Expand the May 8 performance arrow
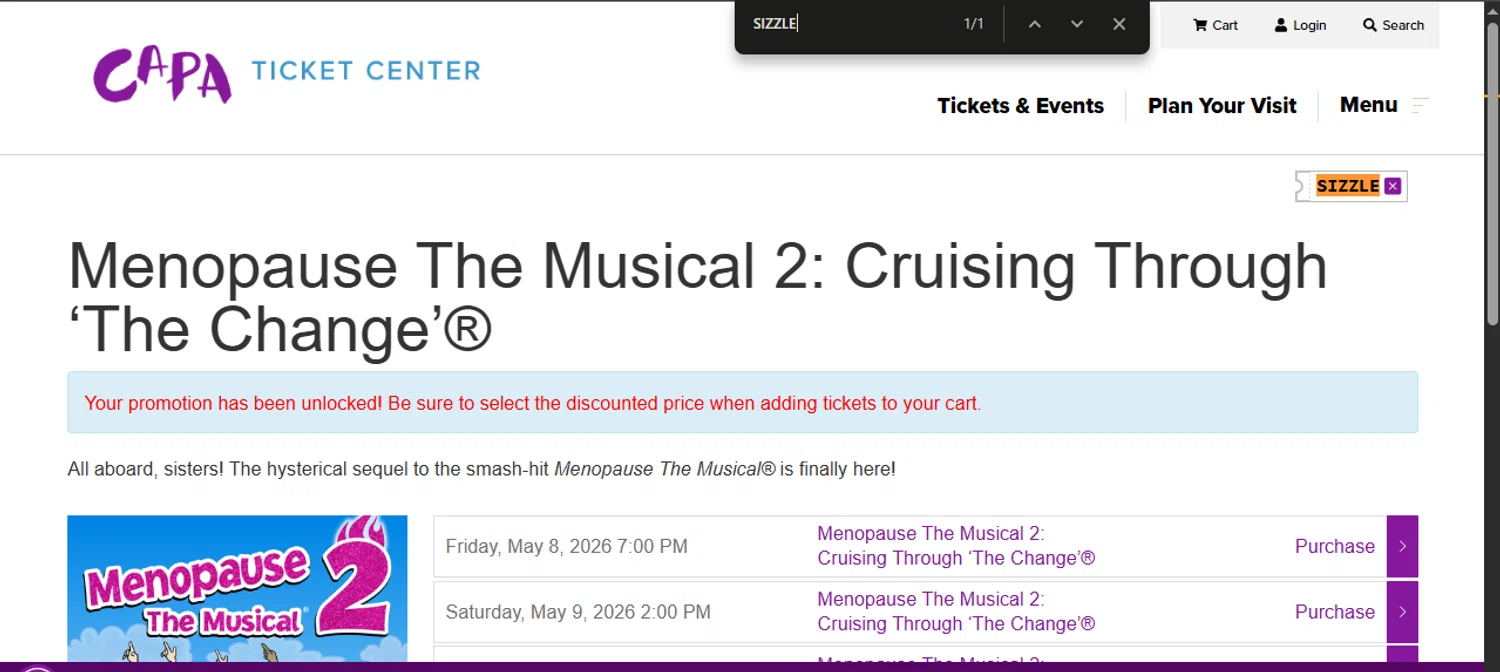 pyautogui.click(x=1402, y=546)
